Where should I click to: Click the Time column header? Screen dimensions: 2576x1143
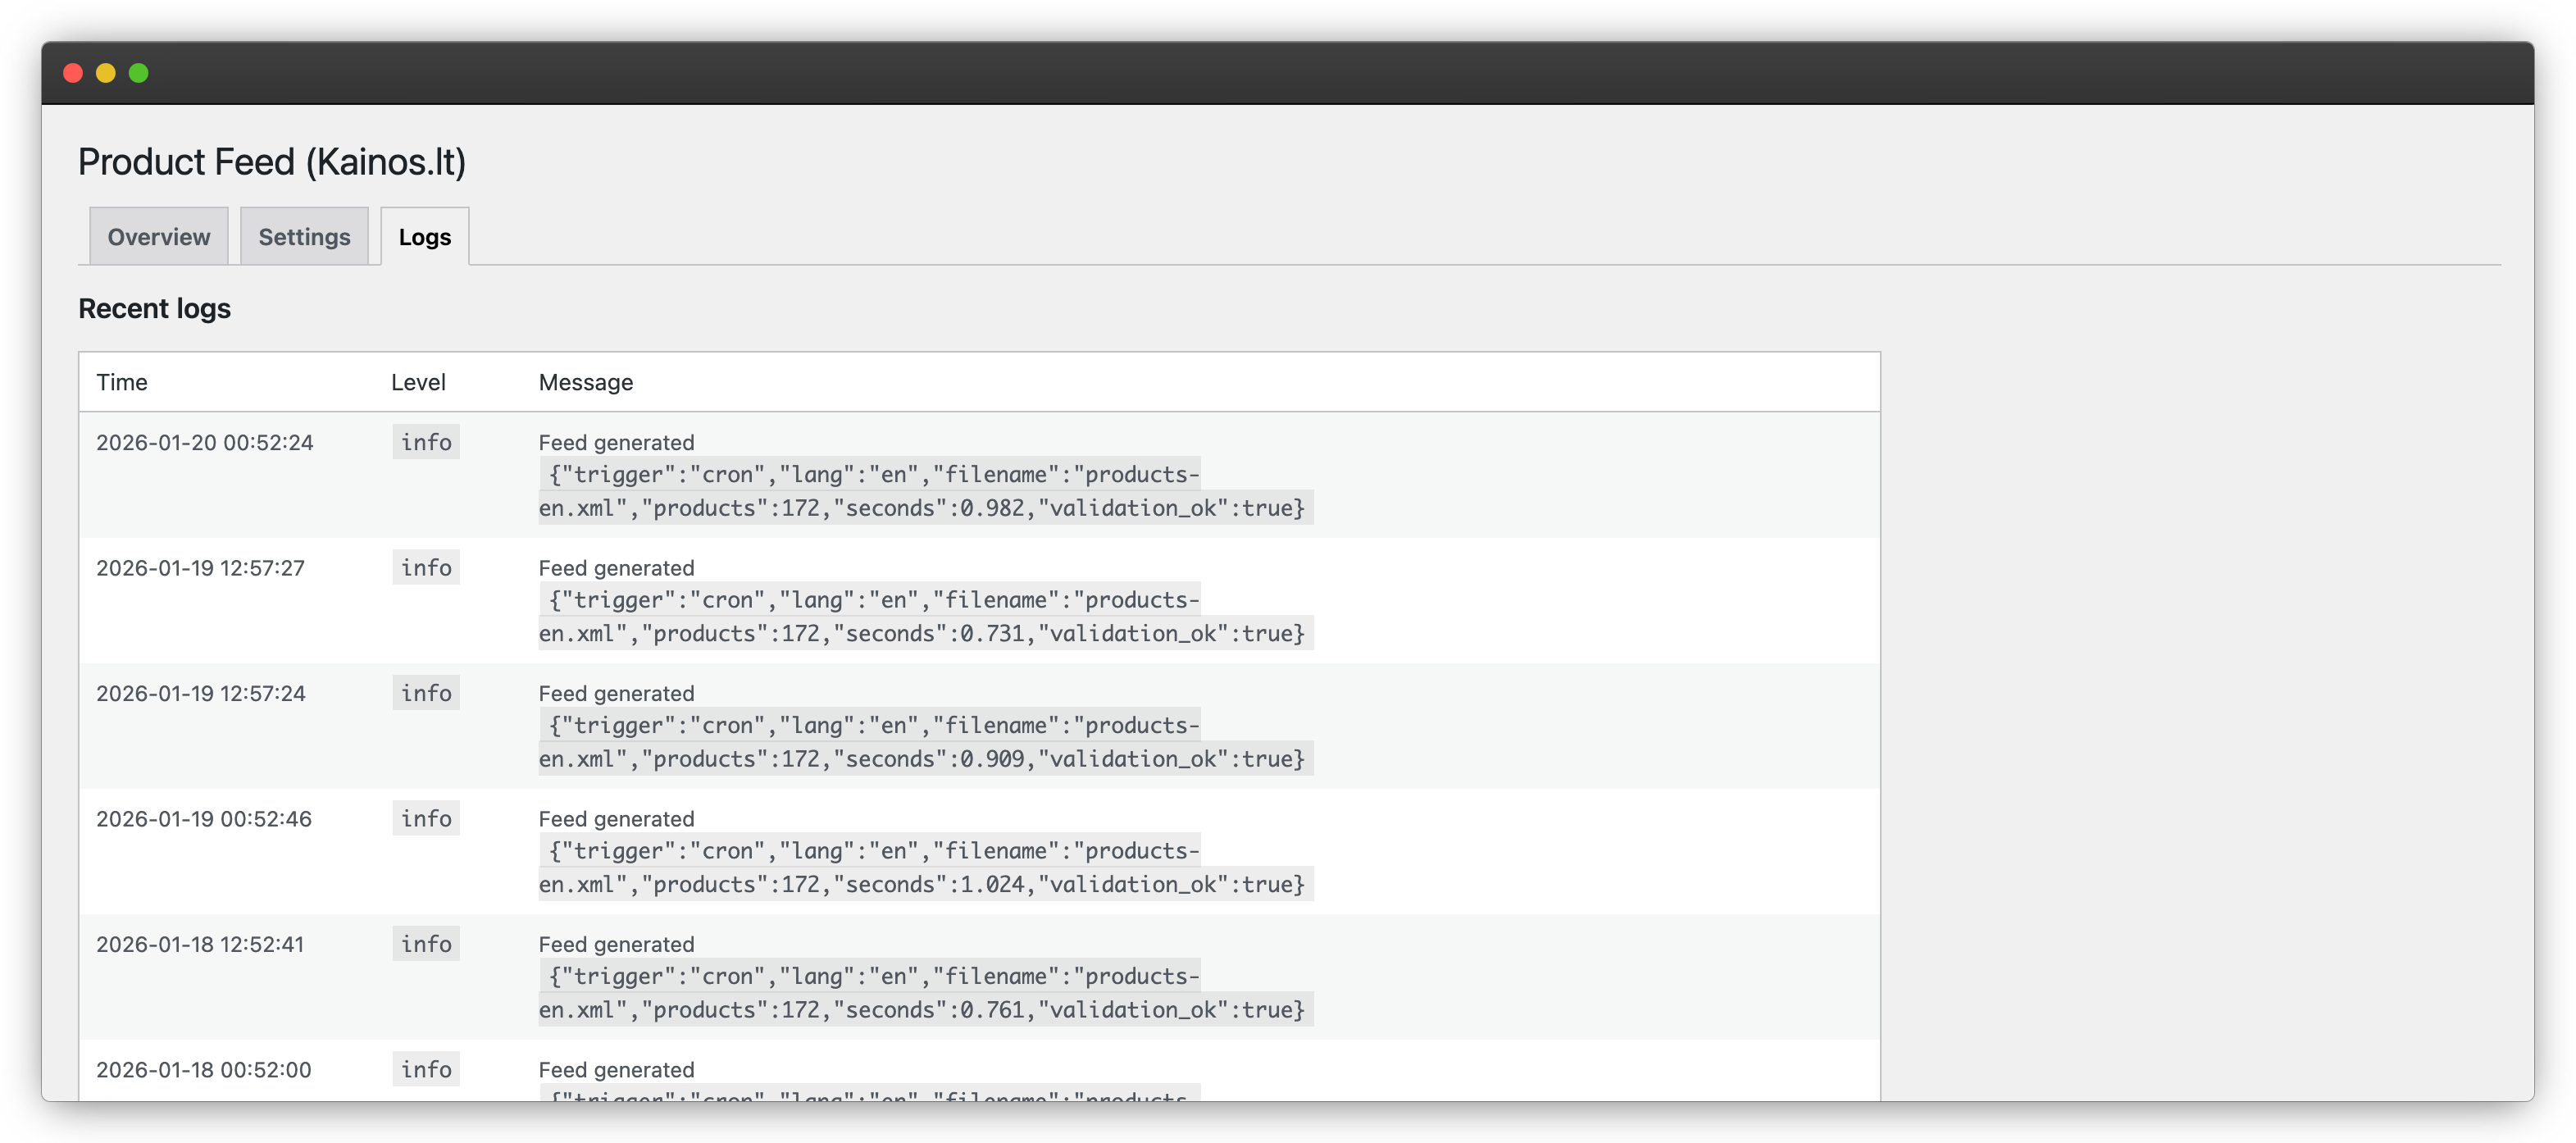122,382
